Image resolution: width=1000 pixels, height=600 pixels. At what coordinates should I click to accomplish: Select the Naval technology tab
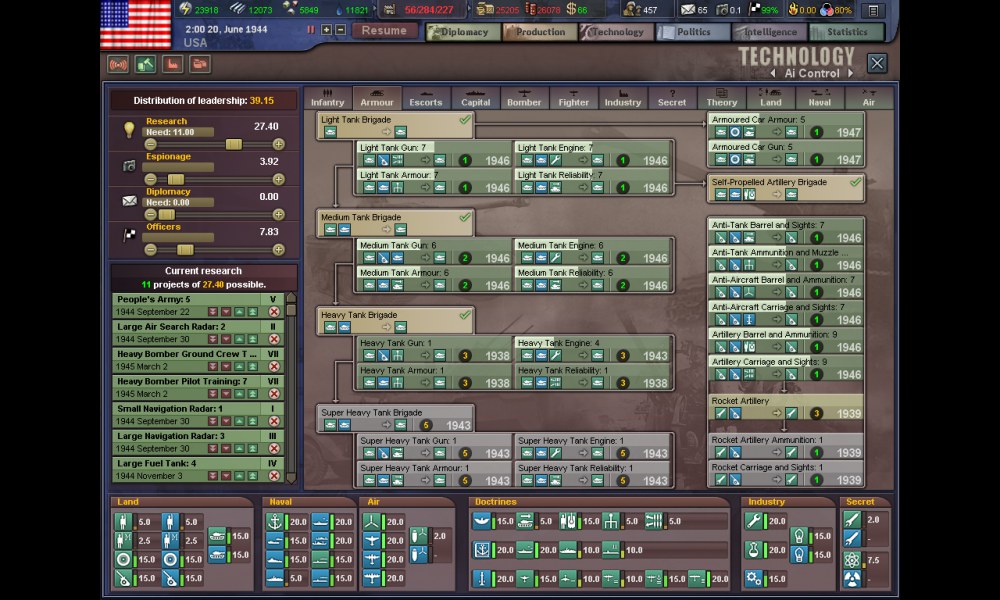[820, 98]
